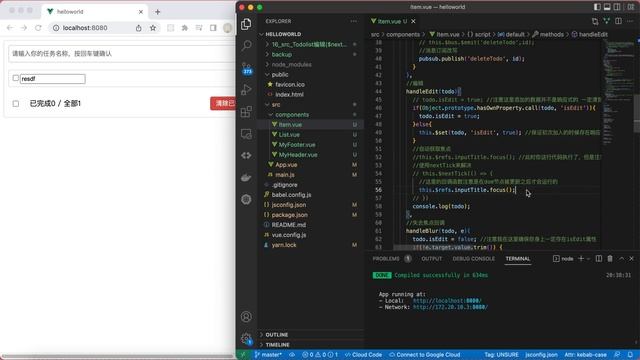
Task: Toggle the select-all checkbox in todo footer
Action: (16, 104)
